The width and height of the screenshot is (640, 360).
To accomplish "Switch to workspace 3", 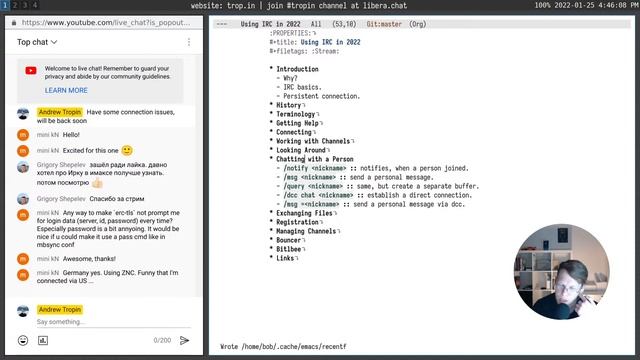I will [x=25, y=5].
